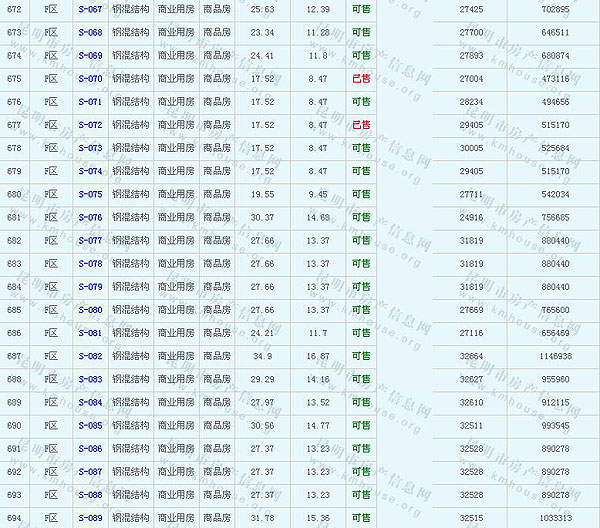Click the S-082 unit link
Screen dimensions: 600x528
pyautogui.click(x=90, y=356)
